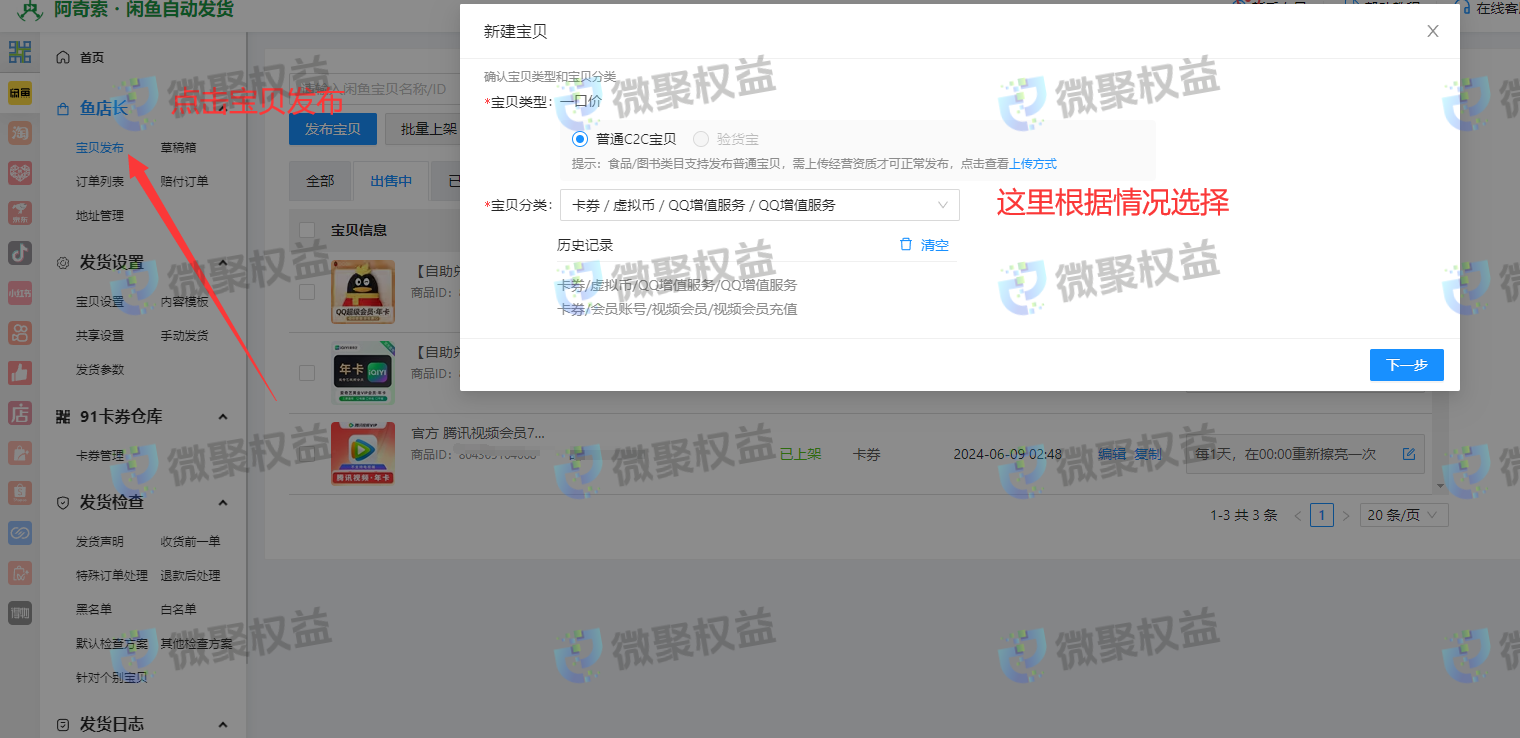Click the 腾讯视频 年卡 product thumbnail
1520x738 pixels.
click(363, 454)
